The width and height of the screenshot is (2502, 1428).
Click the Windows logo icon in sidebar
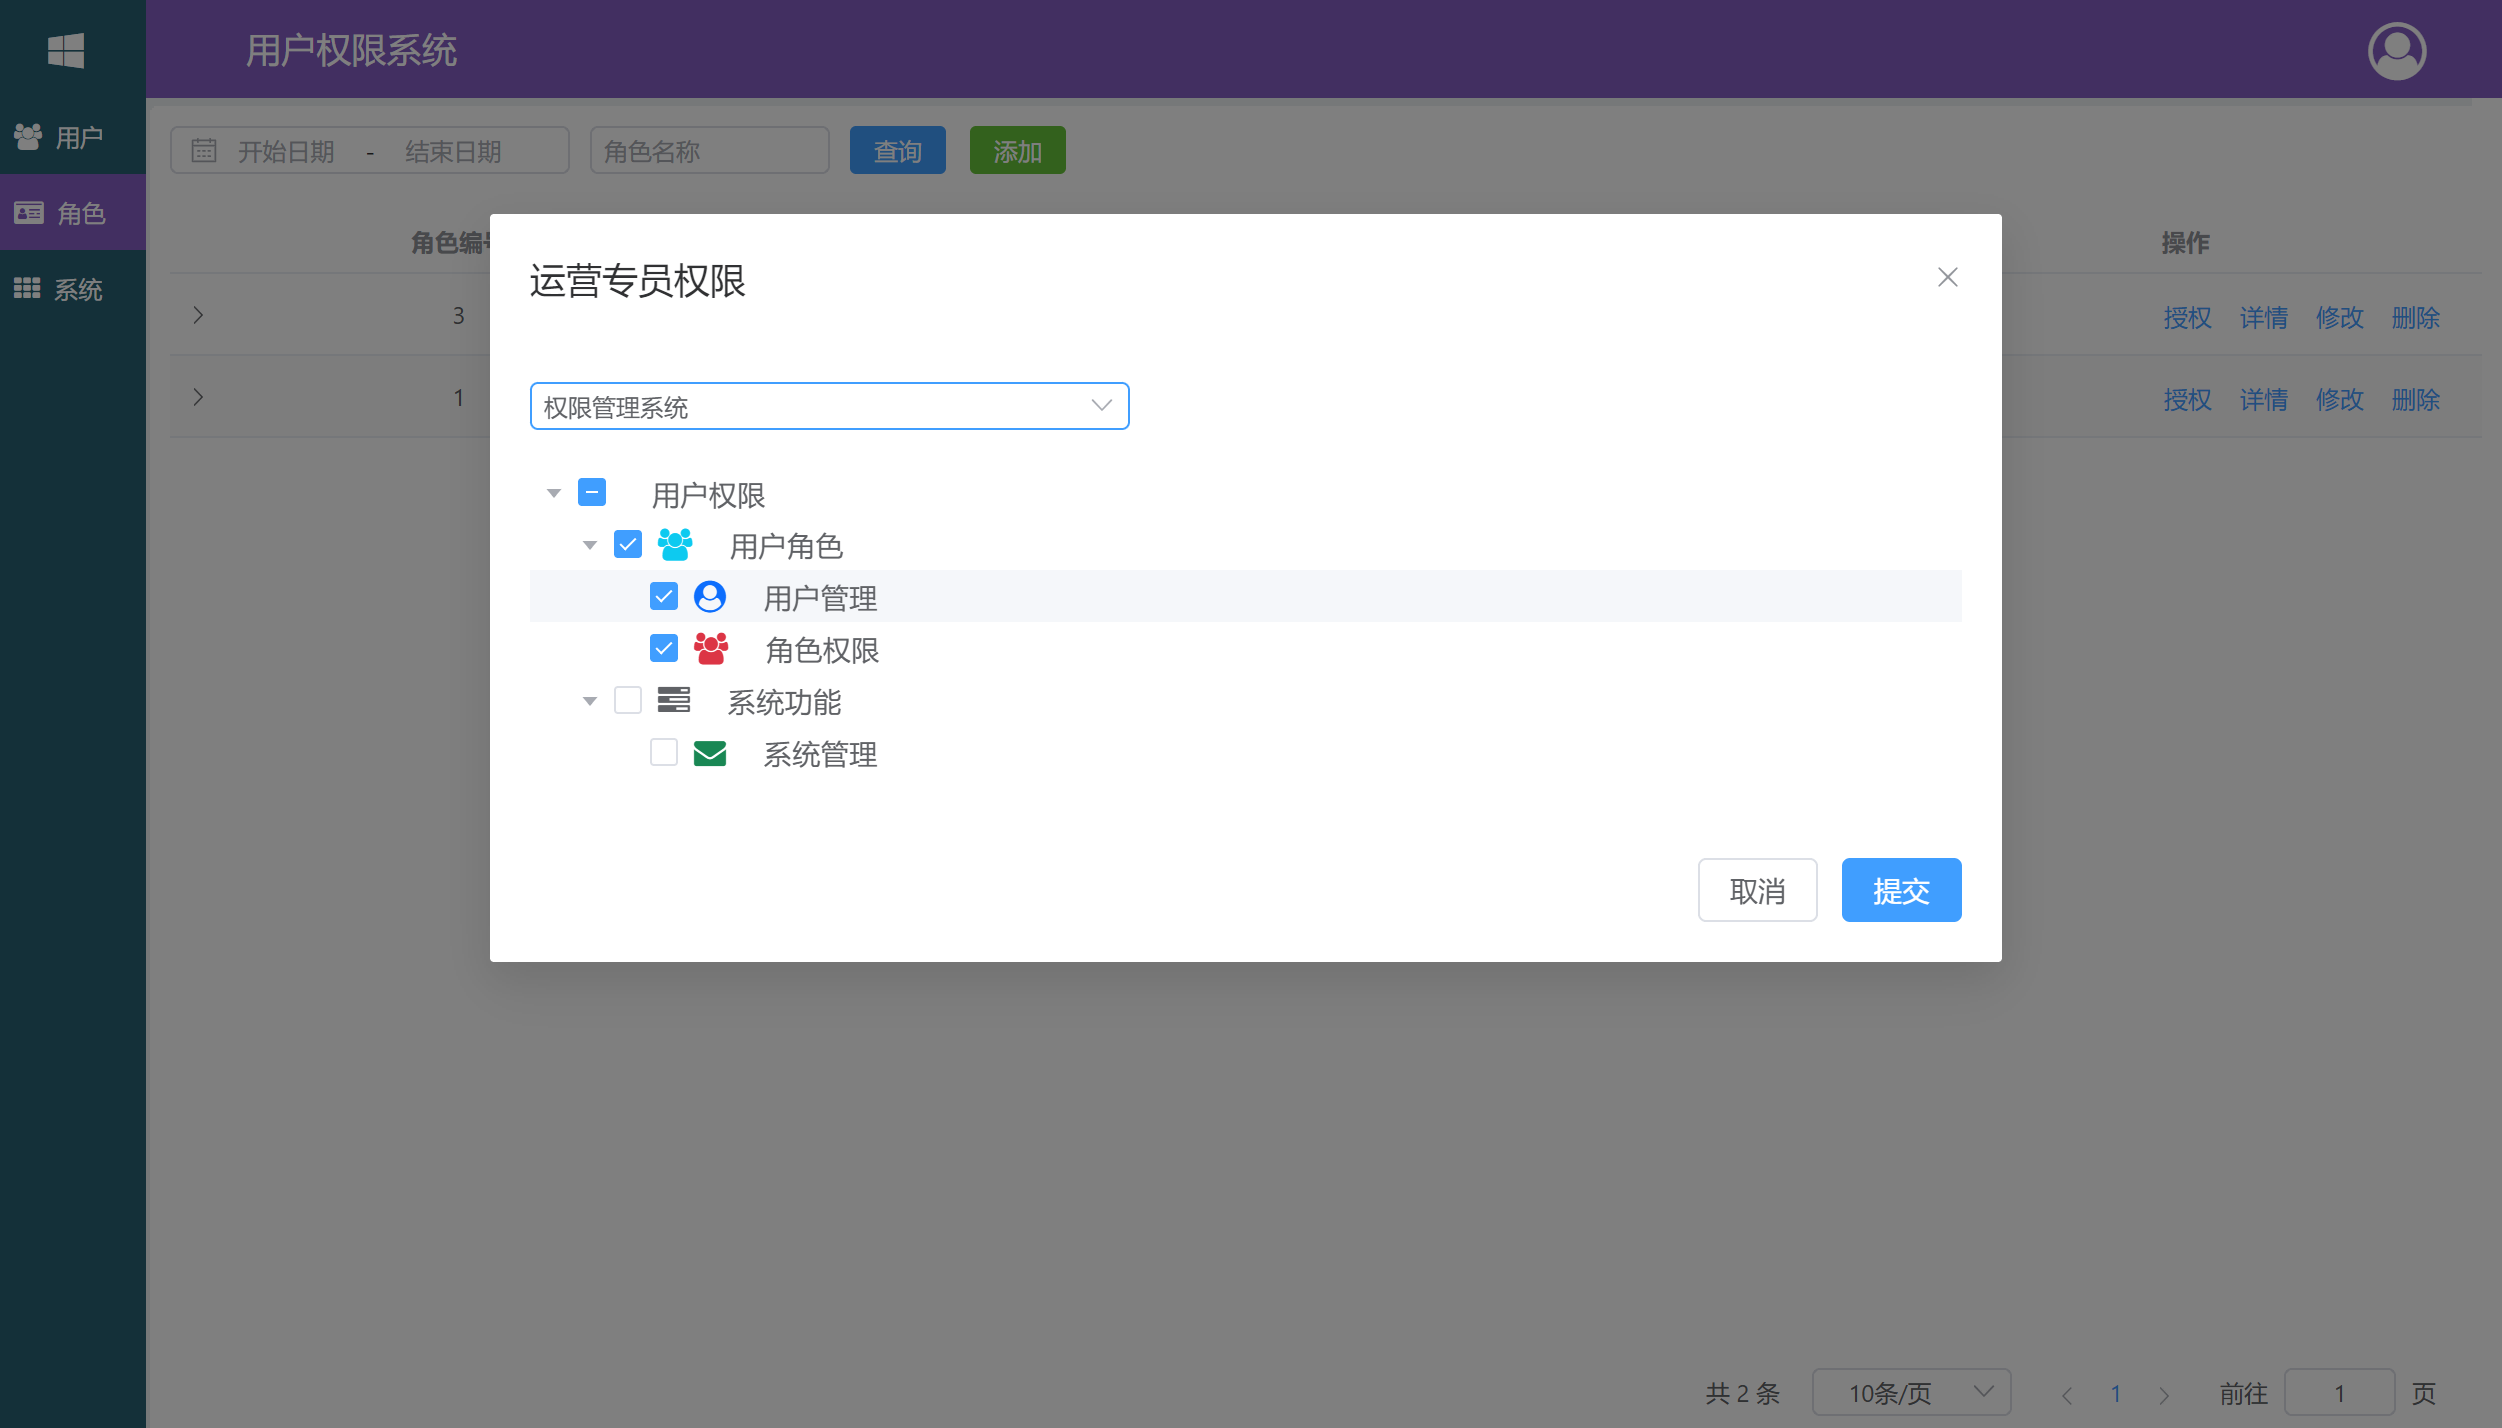point(66,50)
